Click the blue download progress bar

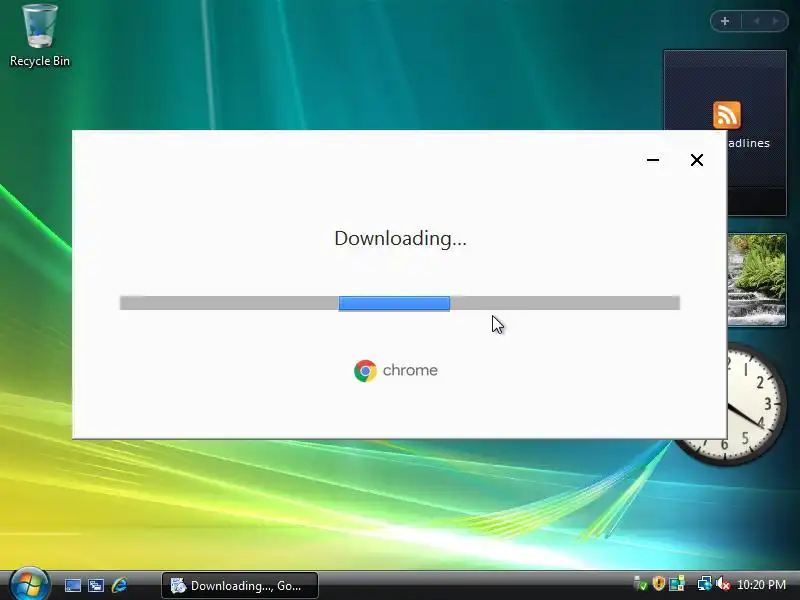pos(394,303)
